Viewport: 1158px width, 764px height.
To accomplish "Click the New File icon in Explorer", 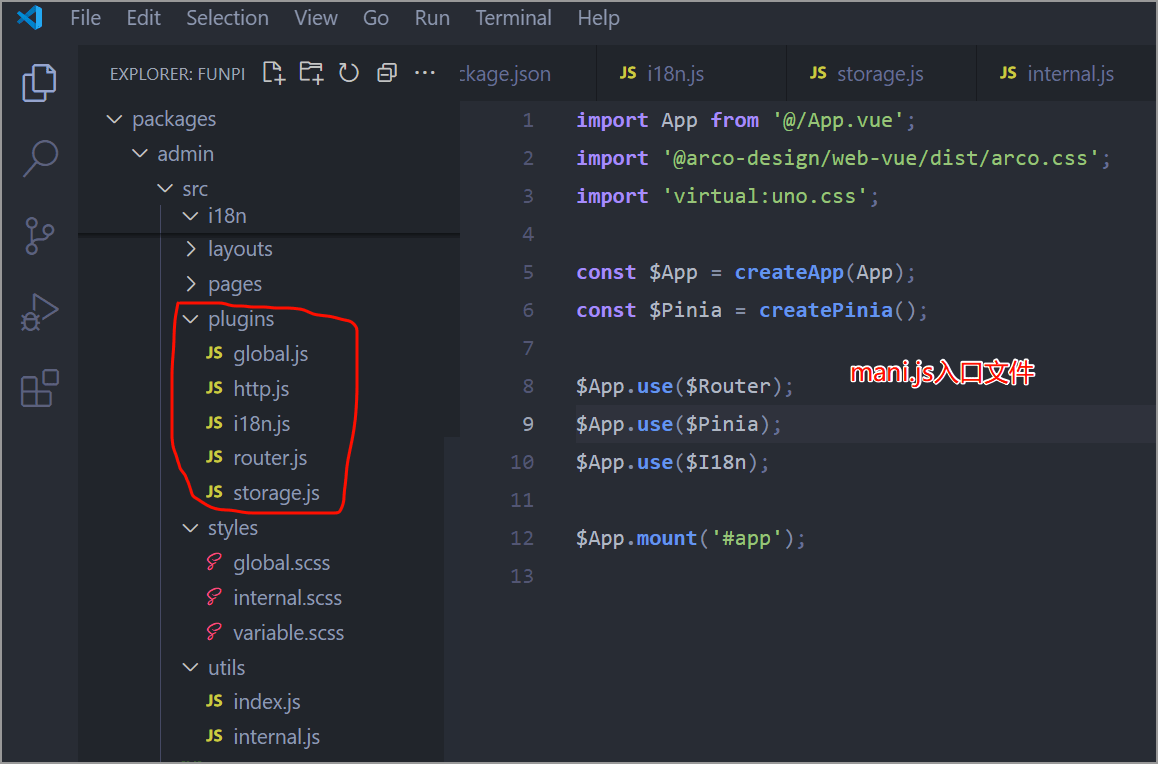I will click(x=274, y=73).
